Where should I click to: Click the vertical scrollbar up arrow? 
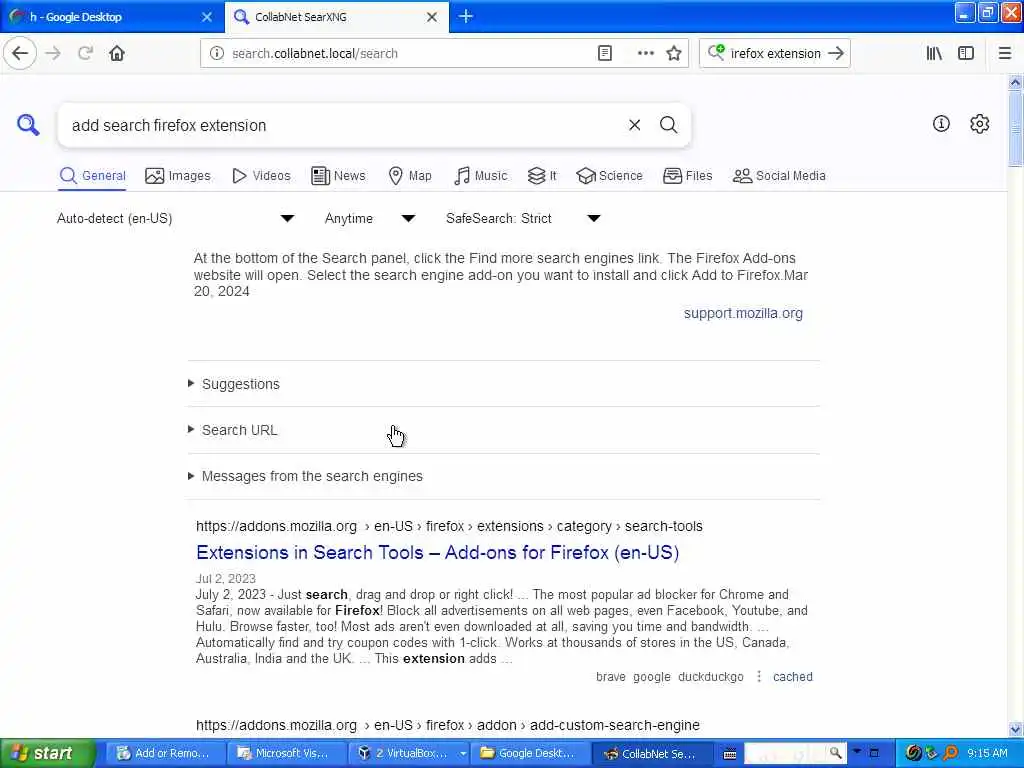point(1015,82)
